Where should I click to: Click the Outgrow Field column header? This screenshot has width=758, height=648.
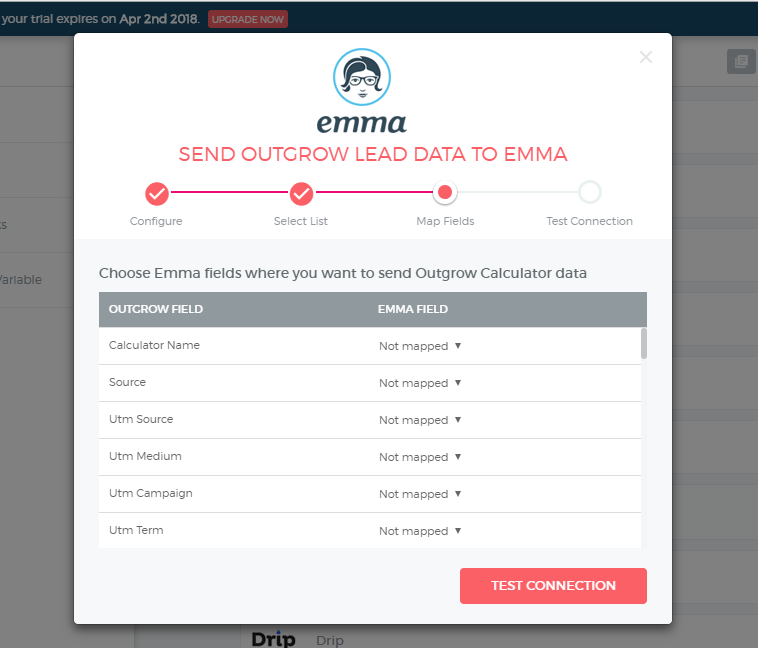tap(156, 309)
